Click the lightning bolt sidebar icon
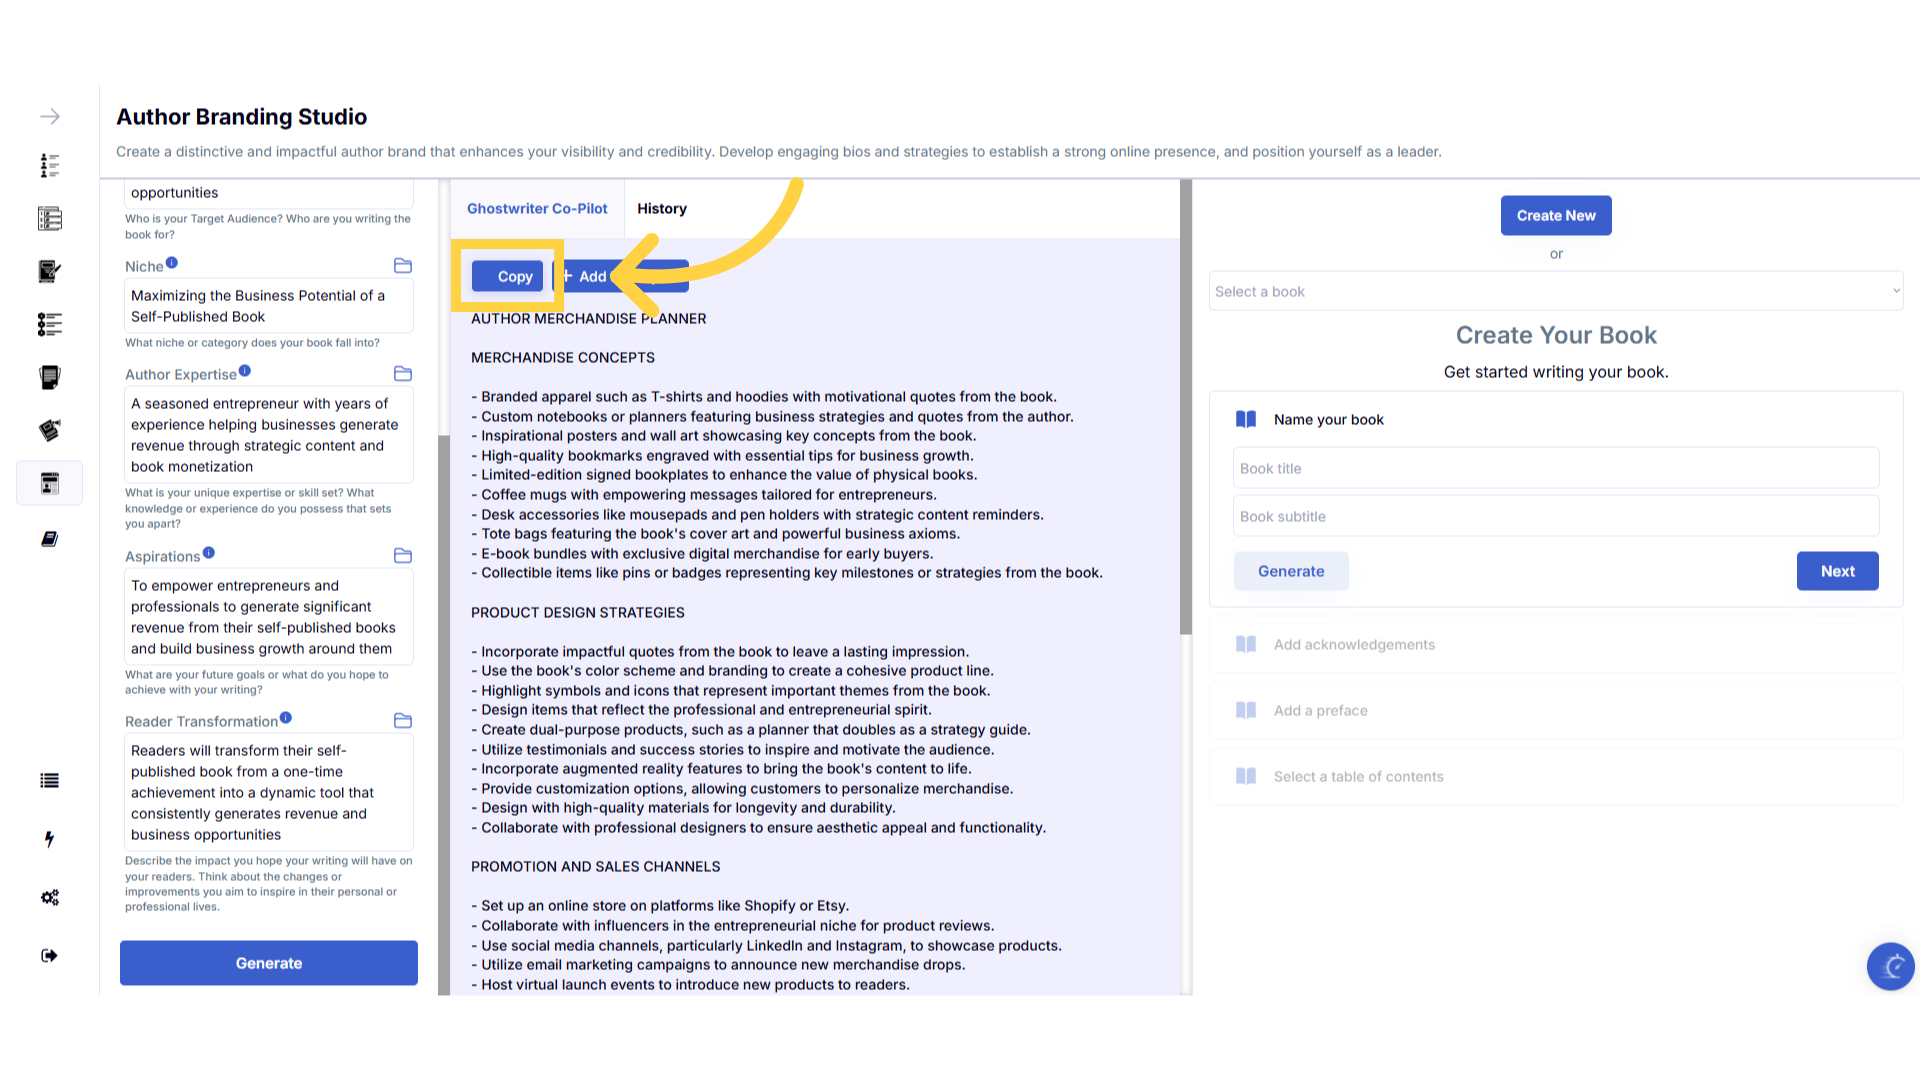1920x1080 pixels. [x=49, y=839]
